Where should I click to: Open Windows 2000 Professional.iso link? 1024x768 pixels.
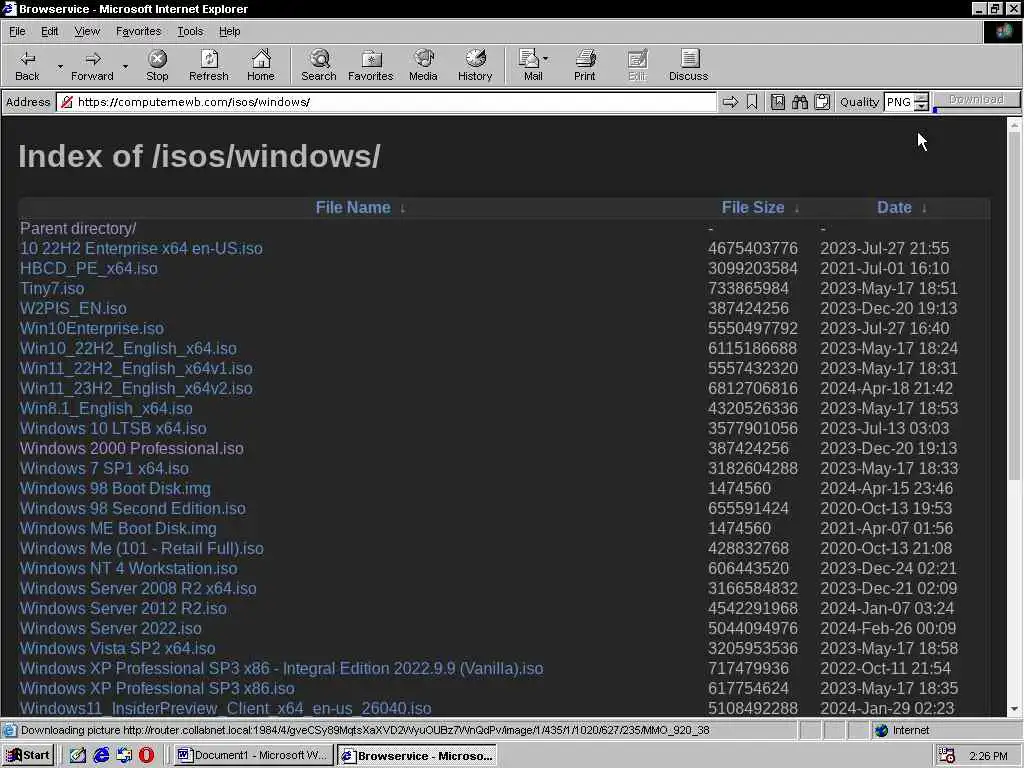click(x=132, y=449)
